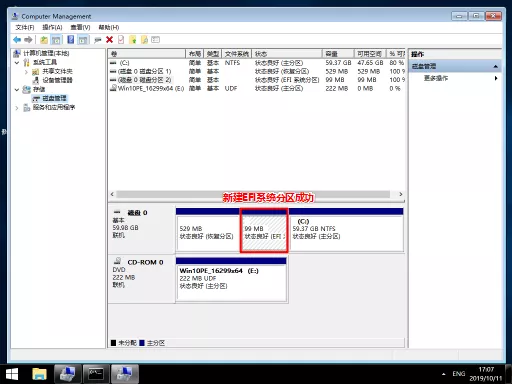Select the CD-ROM 0 drive label
The height and width of the screenshot is (384, 512).
pos(142,279)
